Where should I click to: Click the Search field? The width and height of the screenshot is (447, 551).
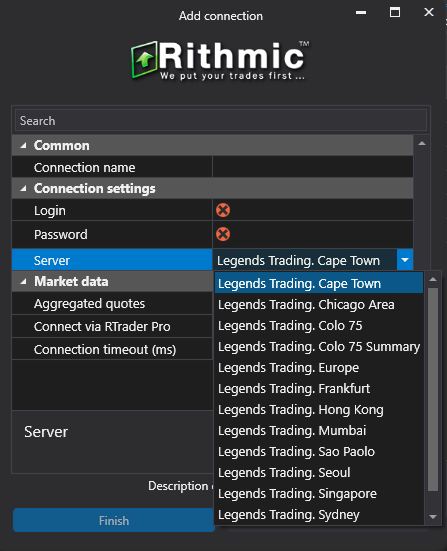click(x=221, y=121)
